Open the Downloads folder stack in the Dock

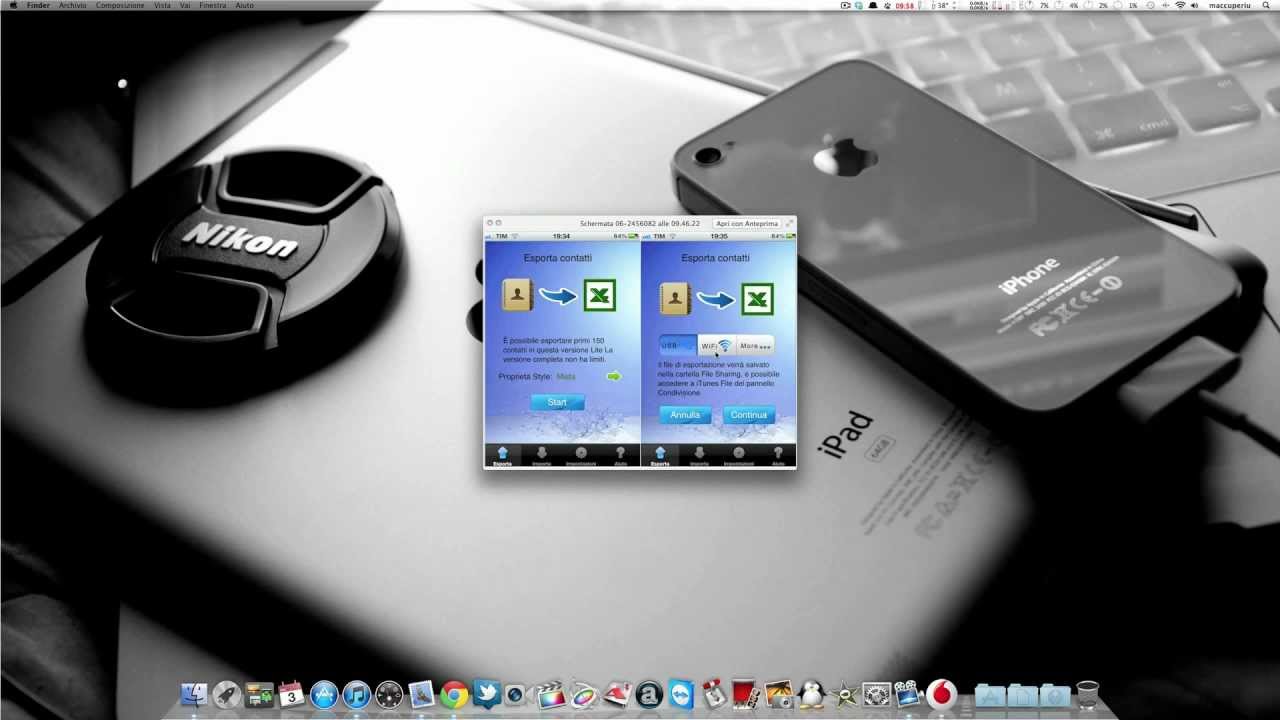(1055, 694)
